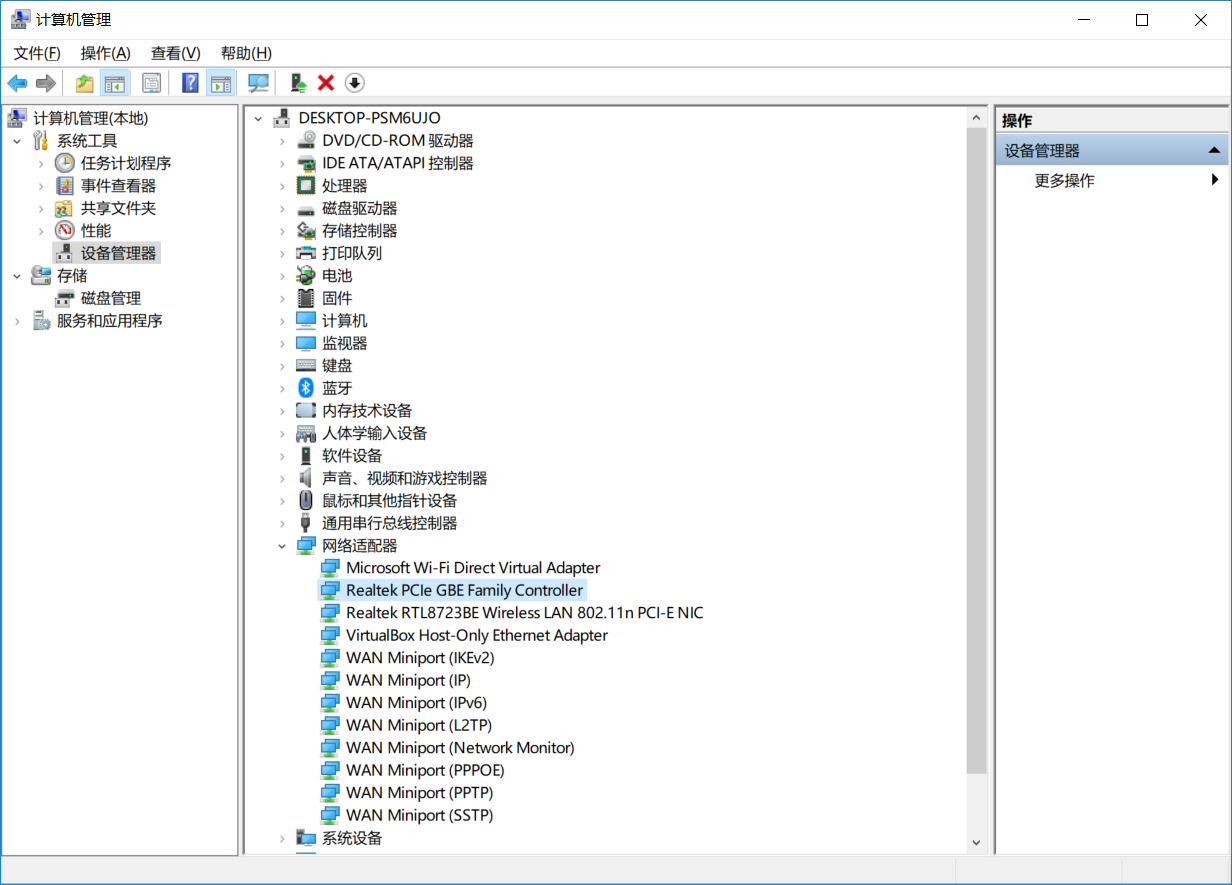Collapse the 网络适配器 node
Viewport: 1232px width, 885px height.
[282, 546]
